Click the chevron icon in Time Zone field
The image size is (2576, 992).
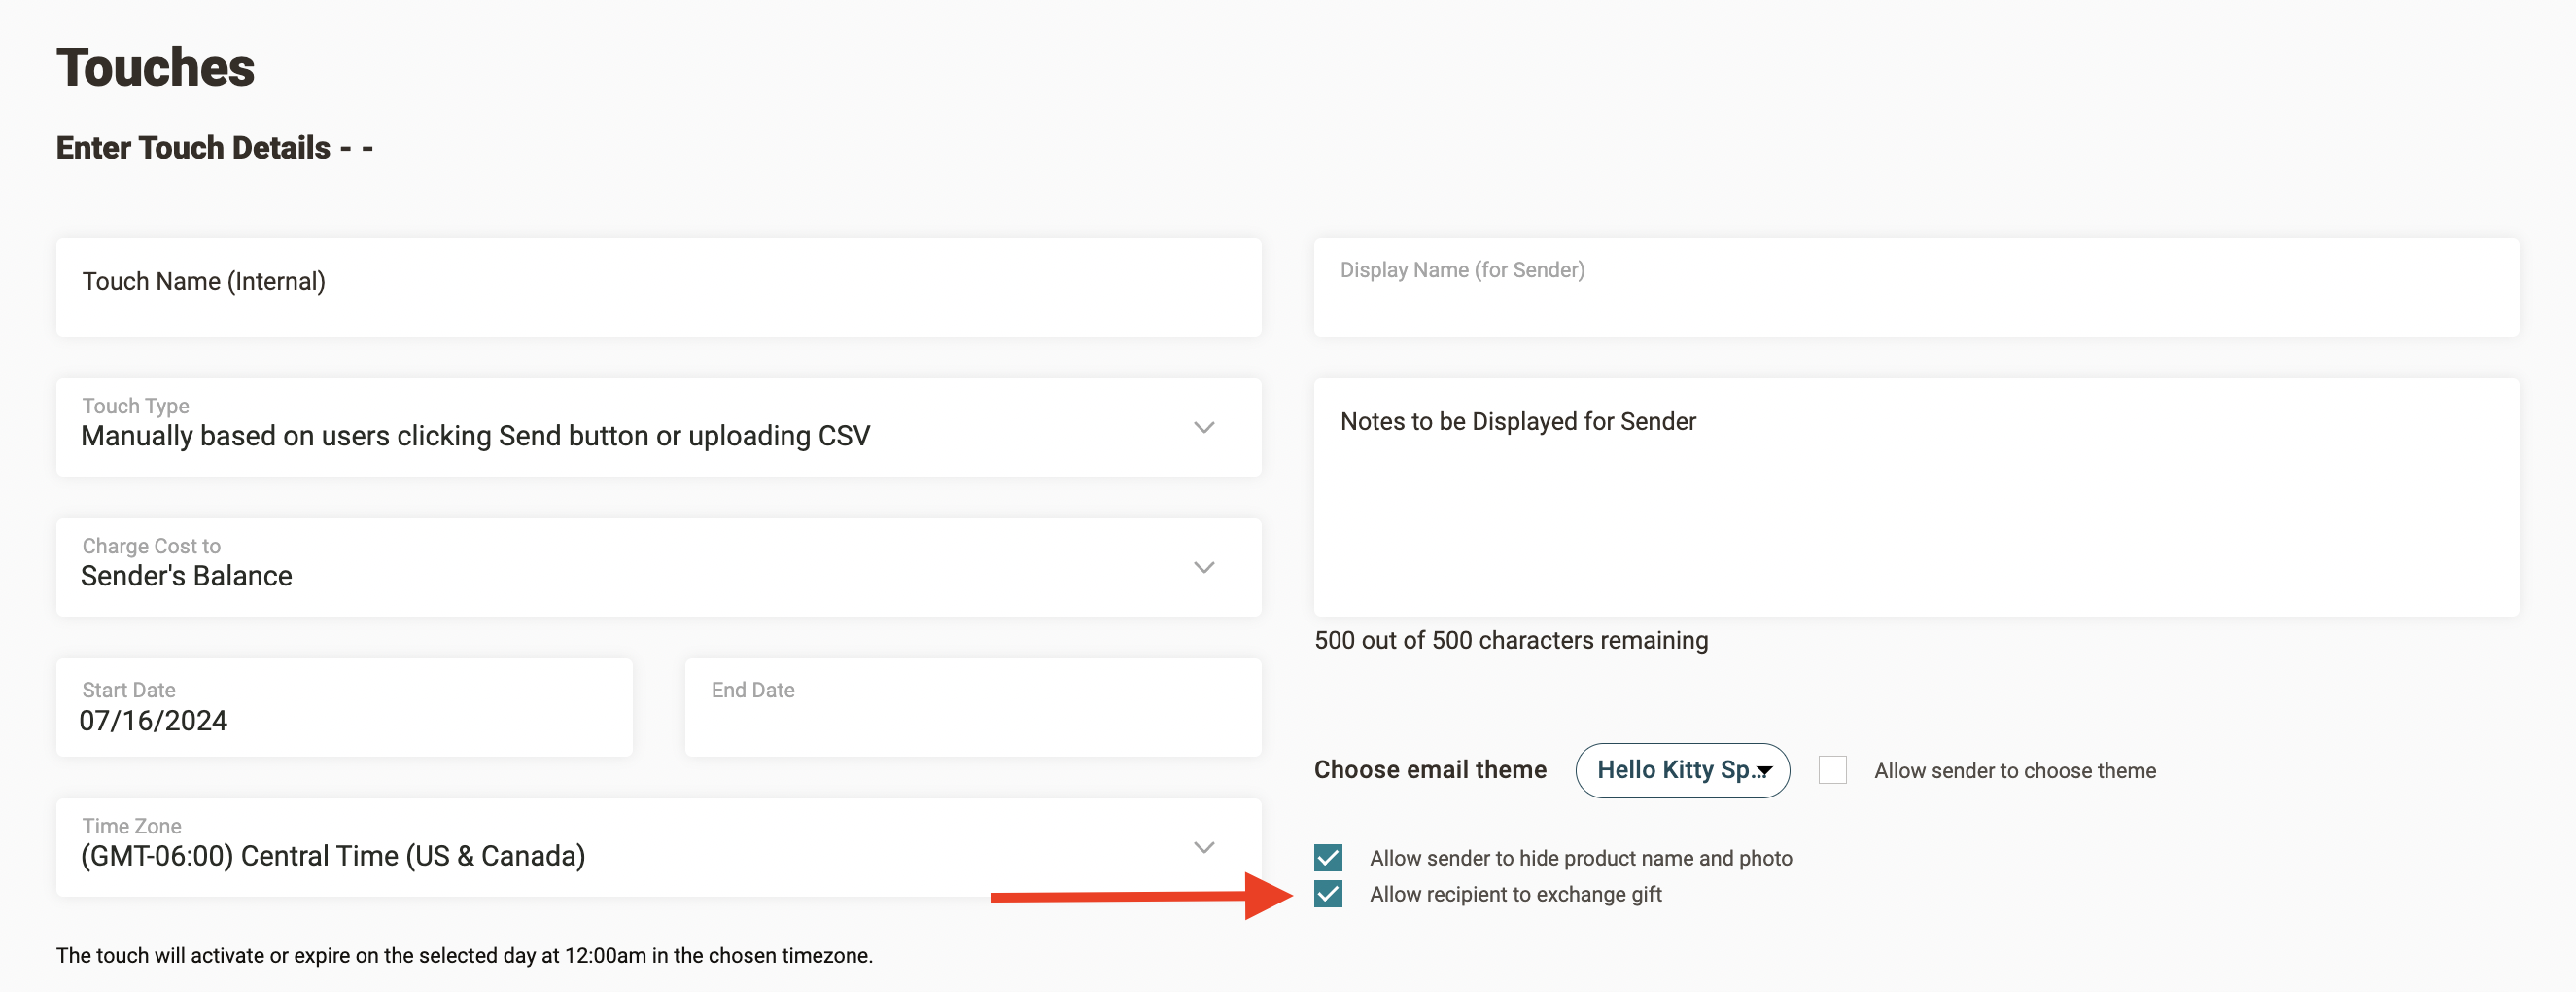(1204, 847)
